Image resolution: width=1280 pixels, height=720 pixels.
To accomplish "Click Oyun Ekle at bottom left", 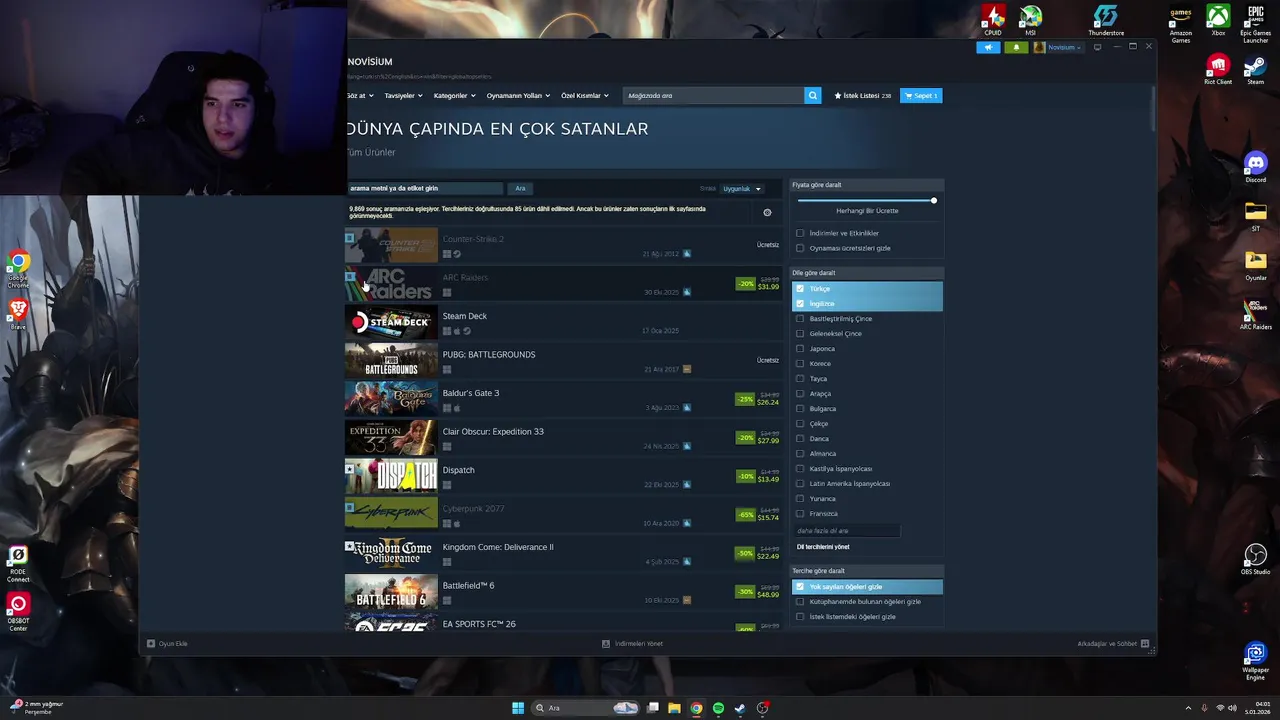I will tap(168, 644).
